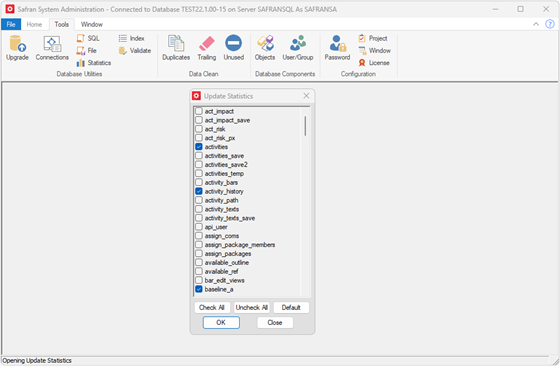
Task: Select the act_risk_px list row
Action: (248, 138)
